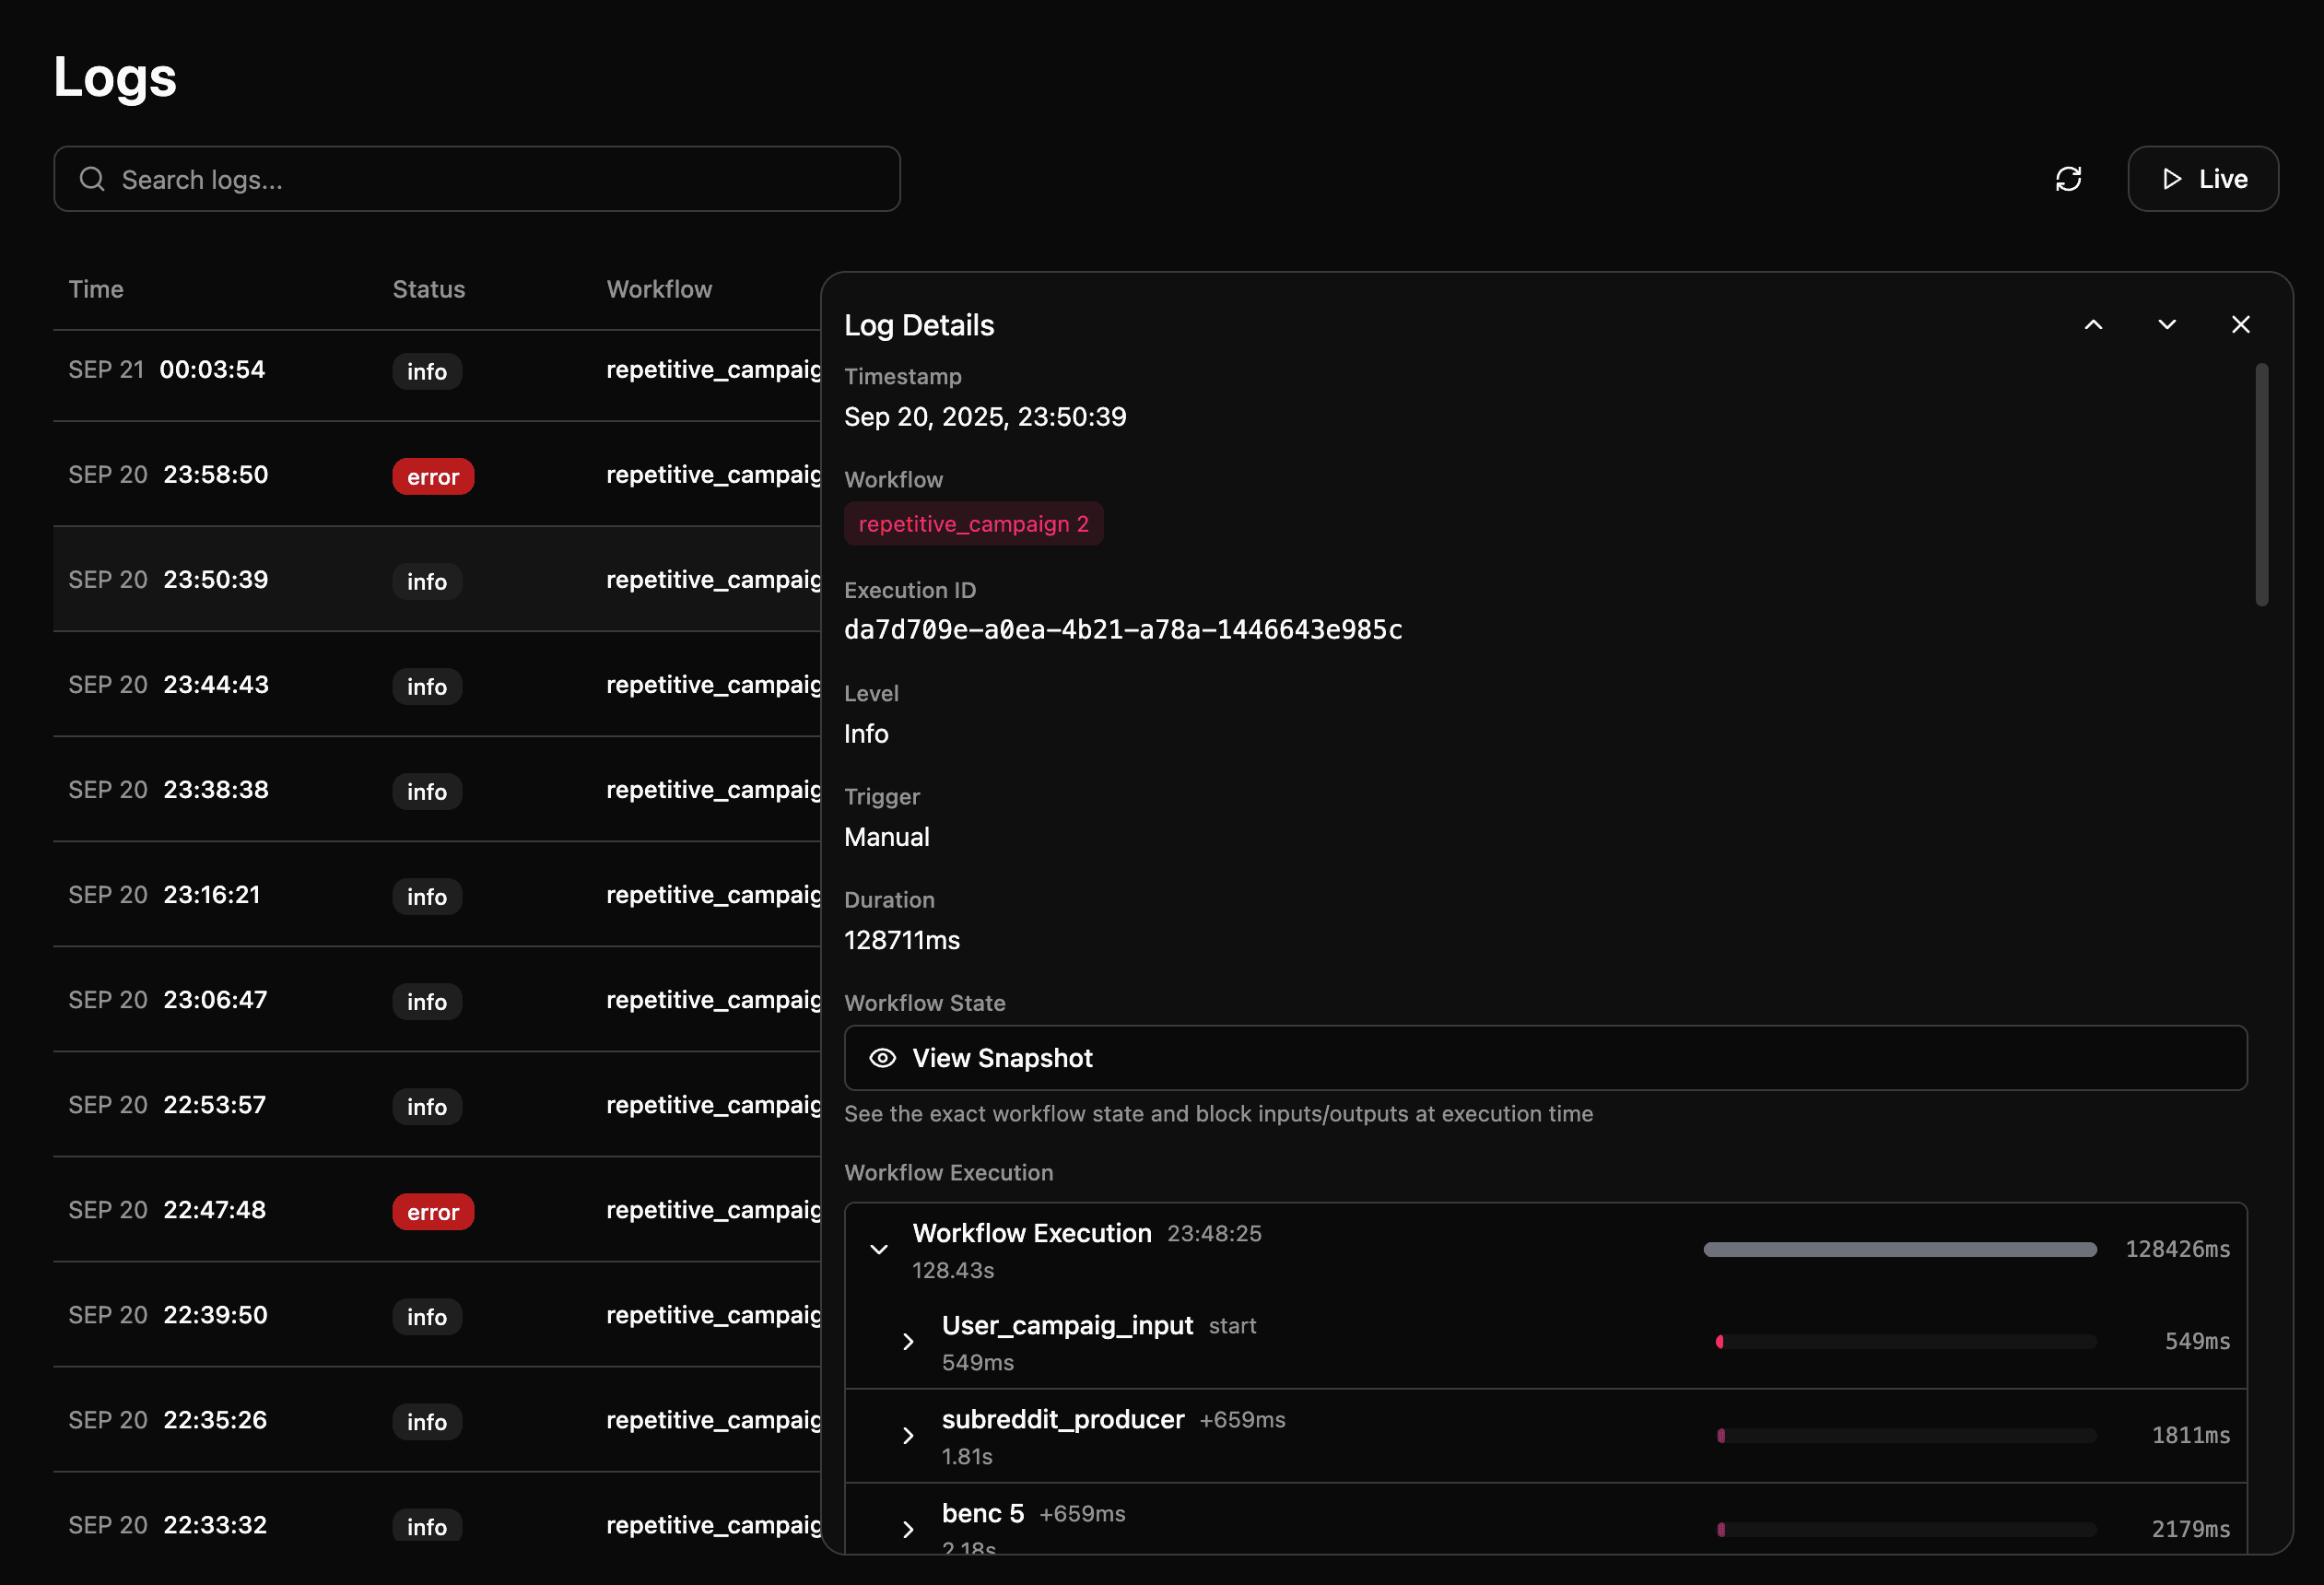Click the Search logs input field
The image size is (2324, 1585).
point(400,179)
